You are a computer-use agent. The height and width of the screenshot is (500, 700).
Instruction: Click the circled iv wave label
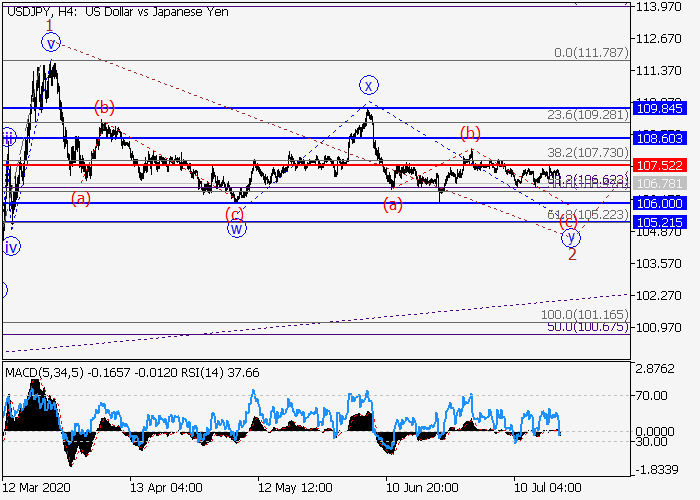10,246
